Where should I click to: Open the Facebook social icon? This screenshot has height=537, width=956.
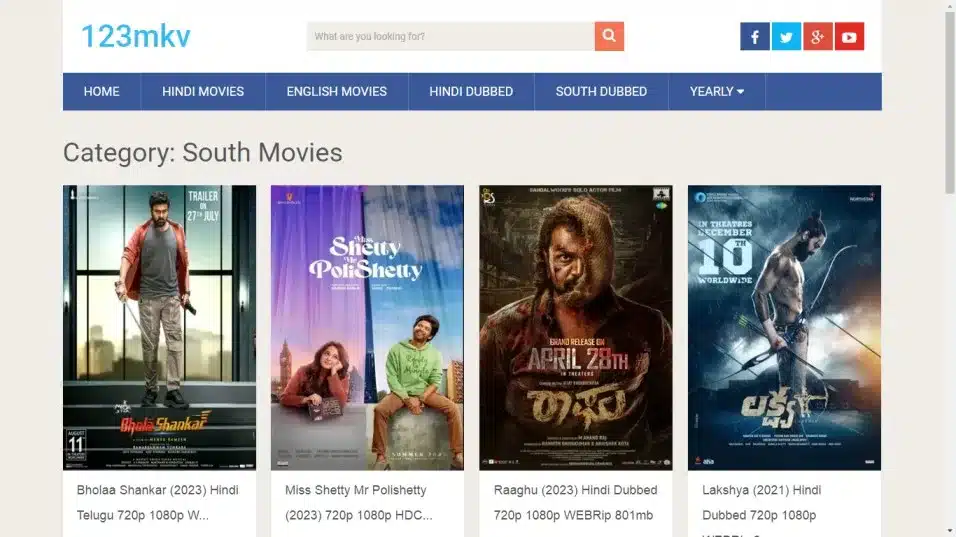pos(755,37)
